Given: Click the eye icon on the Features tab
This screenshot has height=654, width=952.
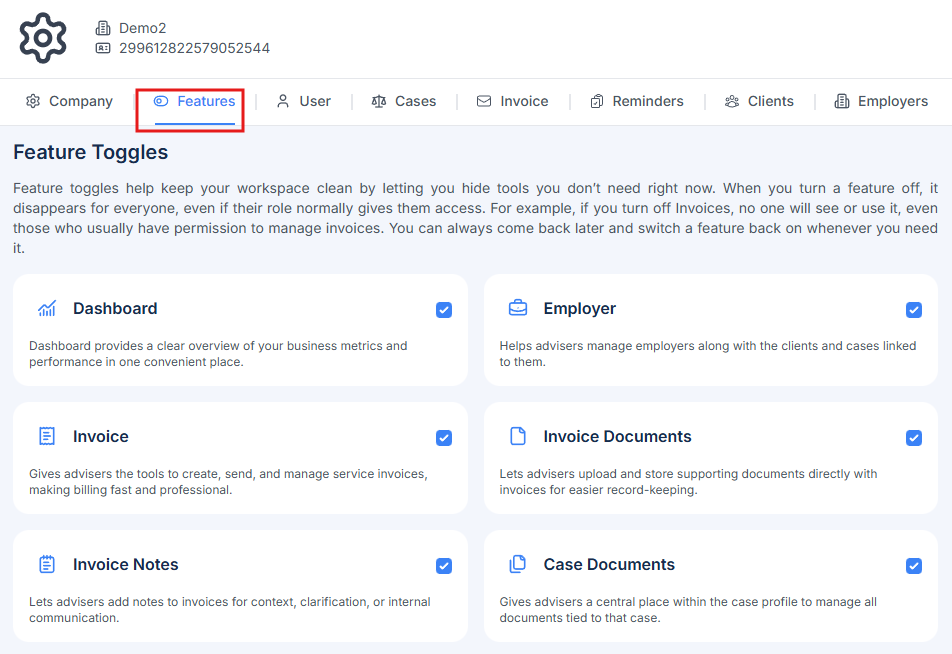Looking at the screenshot, I should [161, 100].
